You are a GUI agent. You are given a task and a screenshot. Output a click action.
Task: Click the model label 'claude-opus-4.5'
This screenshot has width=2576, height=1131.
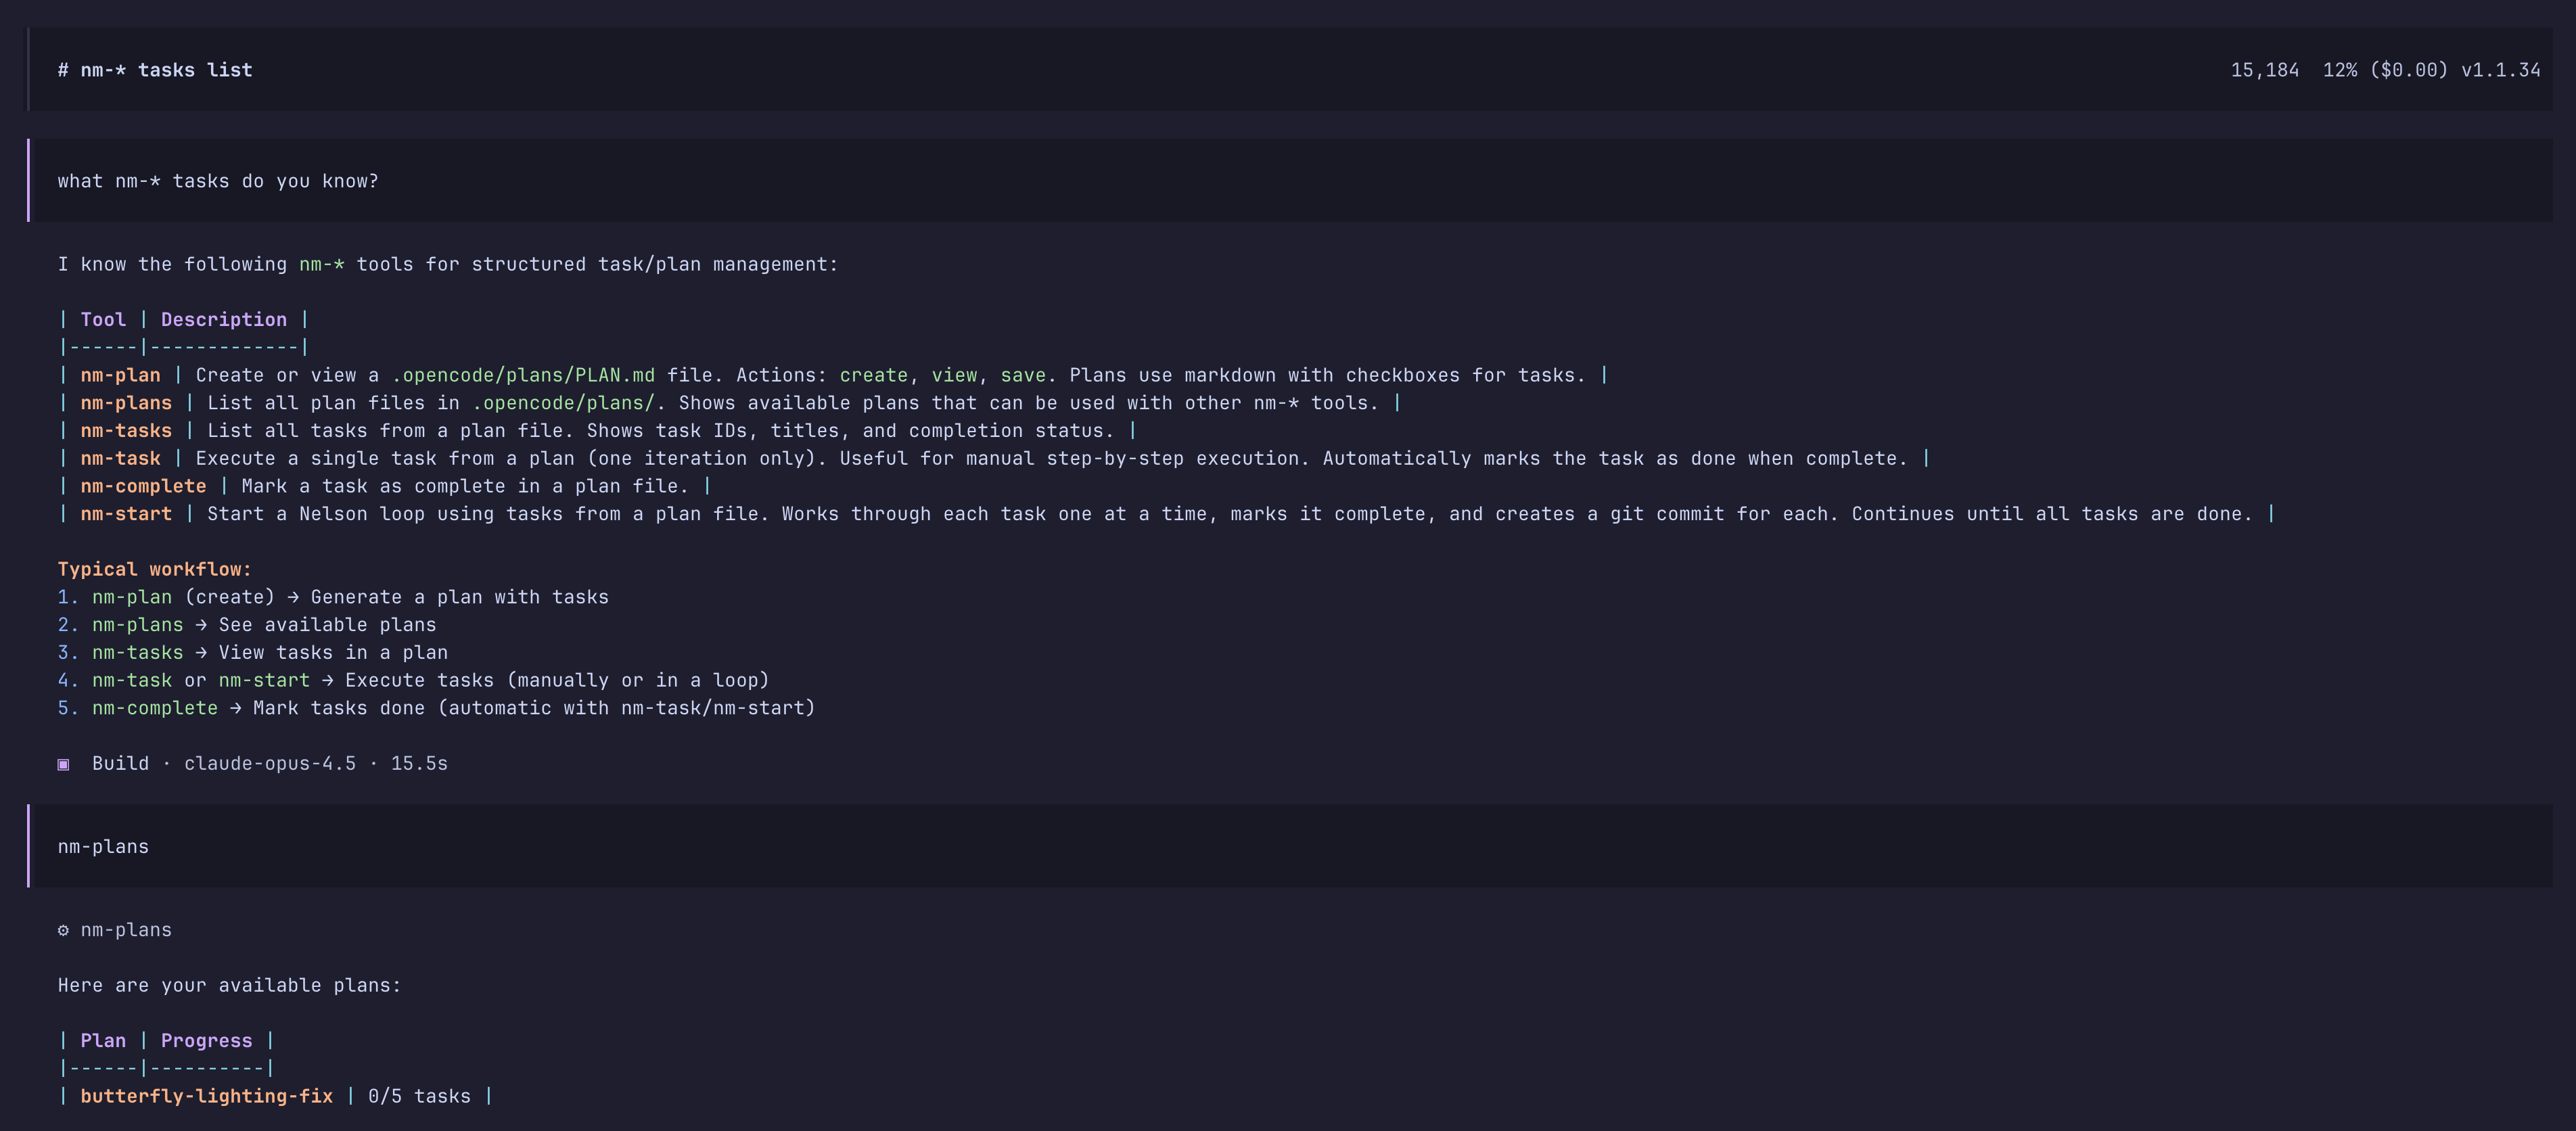pos(270,763)
